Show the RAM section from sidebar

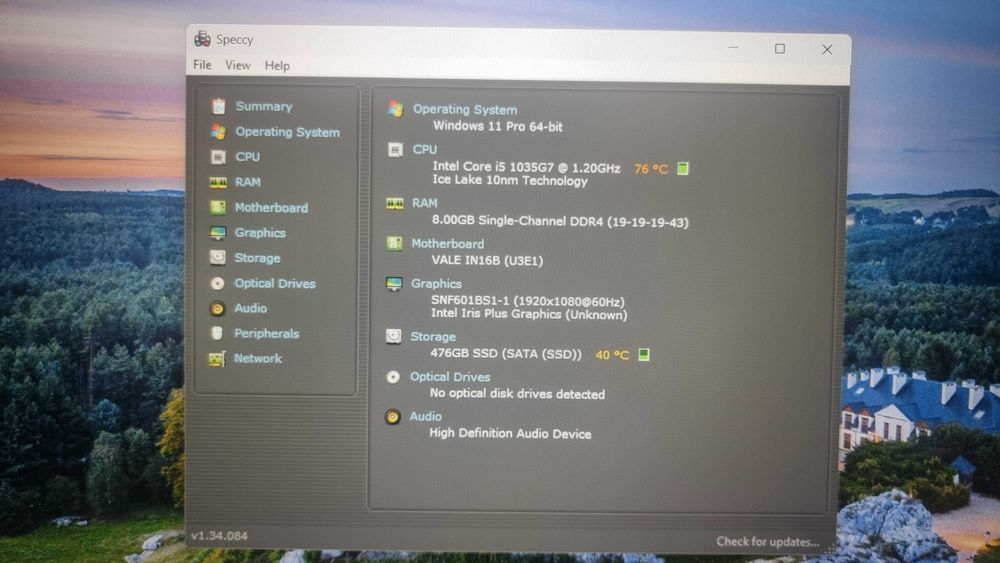(247, 182)
